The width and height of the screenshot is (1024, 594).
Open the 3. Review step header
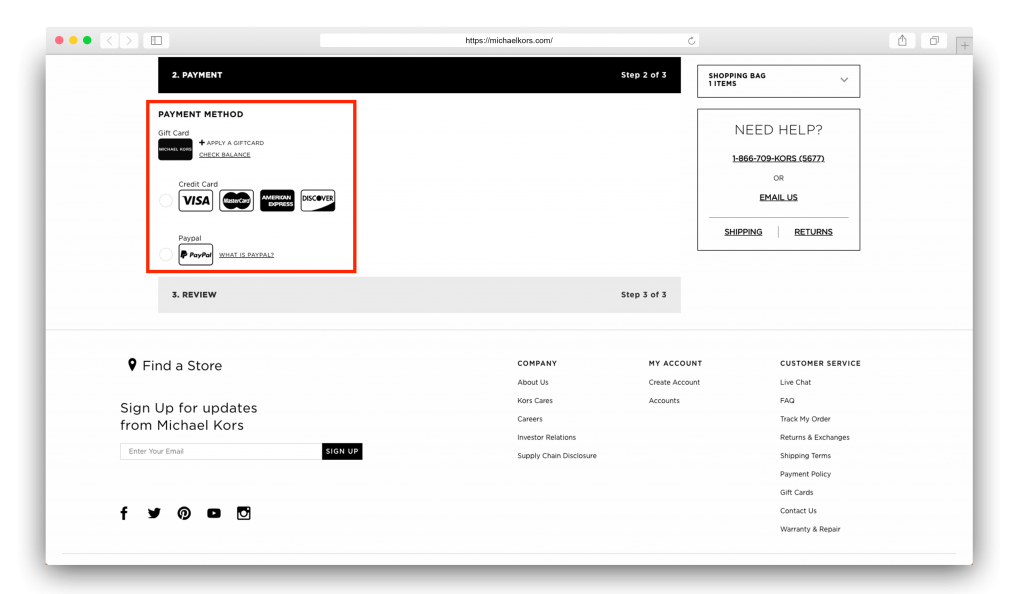click(419, 294)
